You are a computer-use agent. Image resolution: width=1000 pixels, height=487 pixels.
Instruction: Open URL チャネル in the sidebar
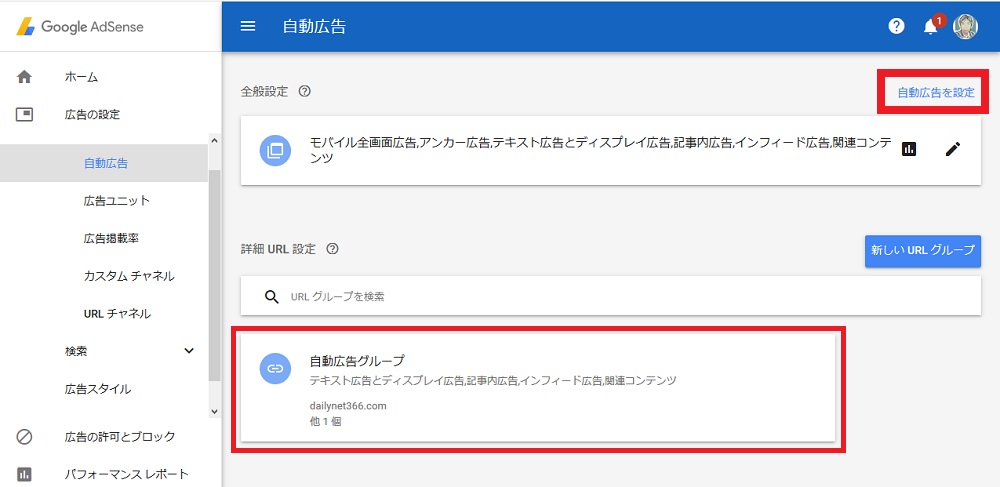117,314
